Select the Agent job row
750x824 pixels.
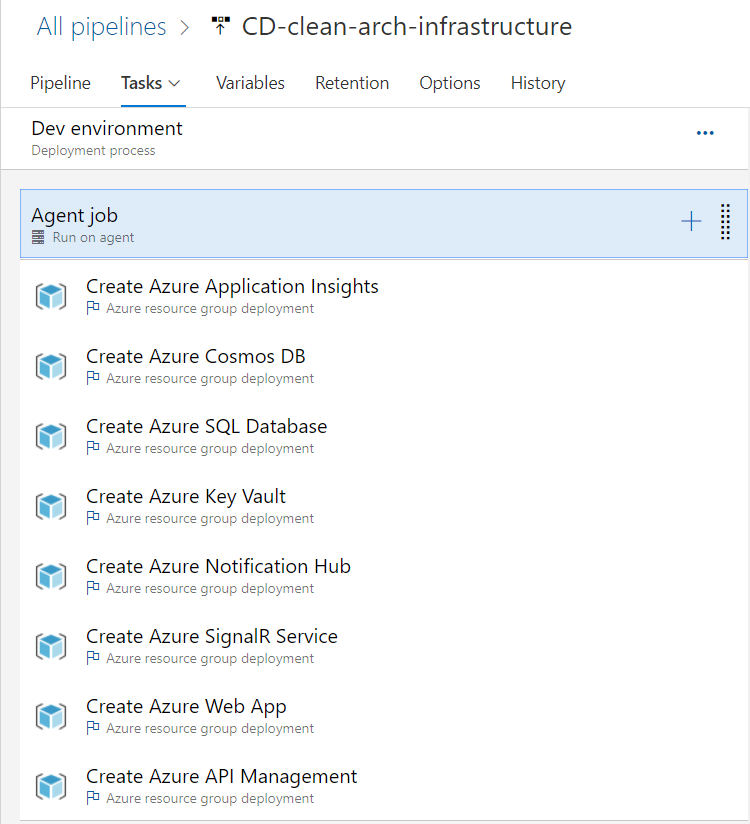pyautogui.click(x=384, y=223)
